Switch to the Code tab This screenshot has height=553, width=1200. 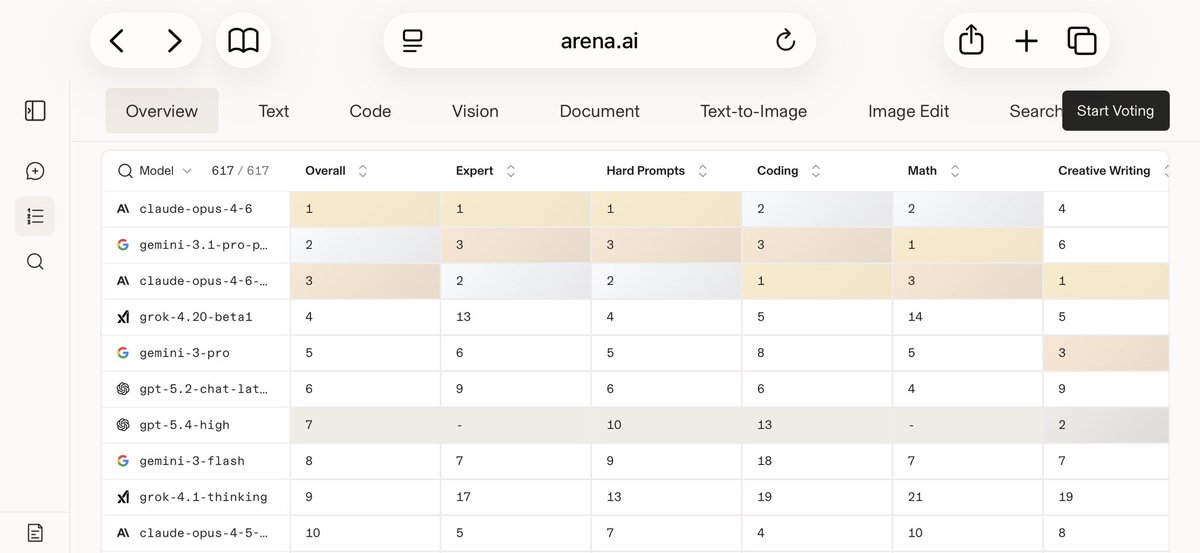(x=370, y=111)
